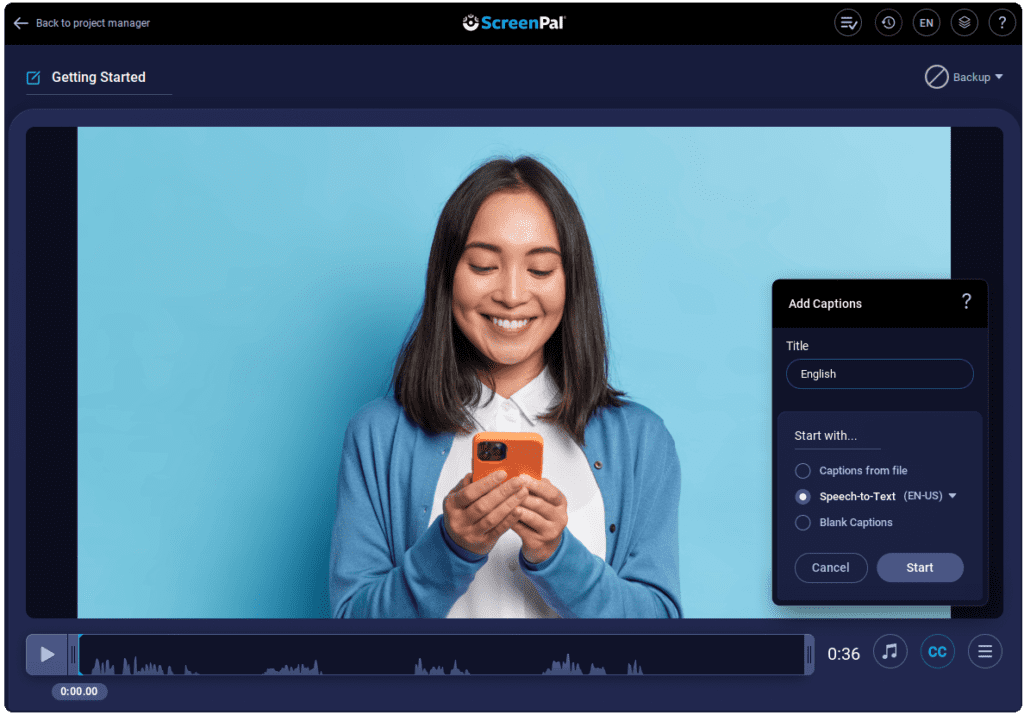Open Add Captions dialog help
1024x715 pixels.
tap(966, 302)
